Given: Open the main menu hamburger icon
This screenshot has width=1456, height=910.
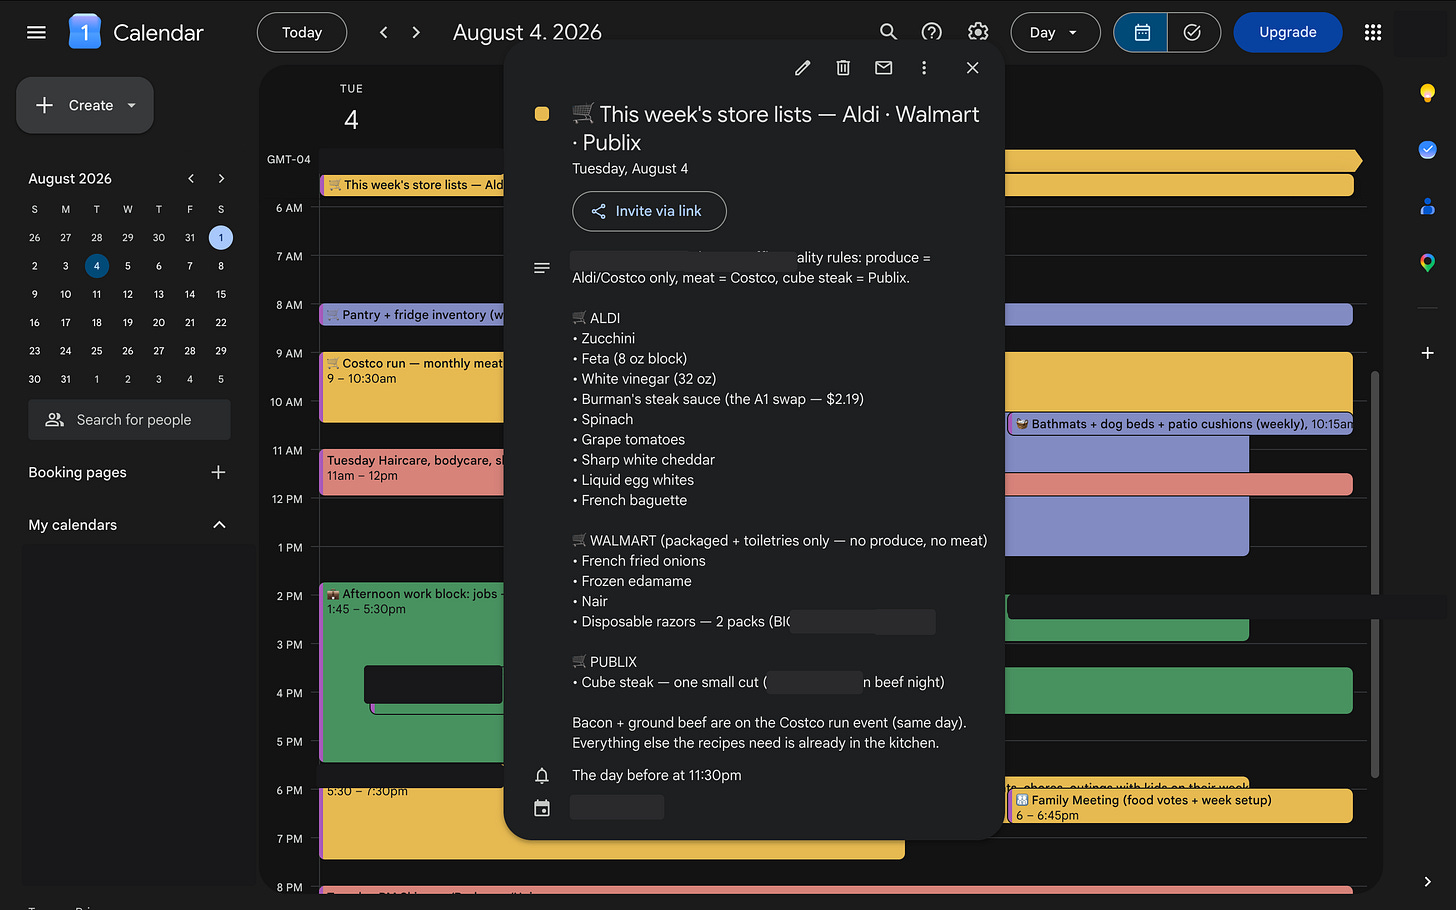Looking at the screenshot, I should pyautogui.click(x=36, y=32).
